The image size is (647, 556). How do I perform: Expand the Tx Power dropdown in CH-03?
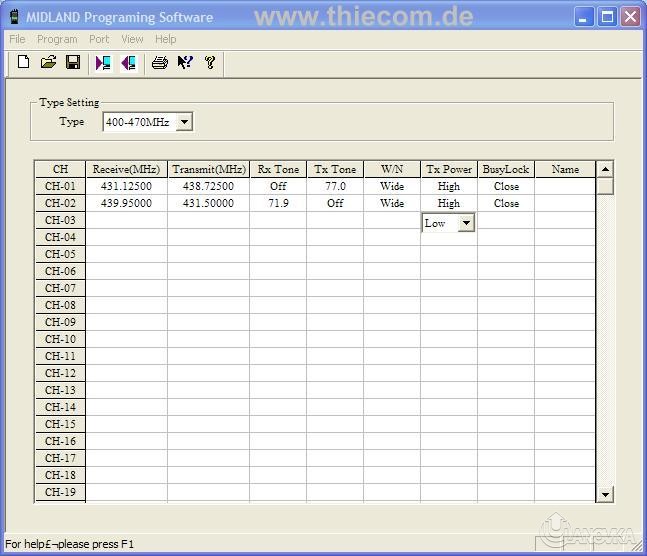click(465, 223)
